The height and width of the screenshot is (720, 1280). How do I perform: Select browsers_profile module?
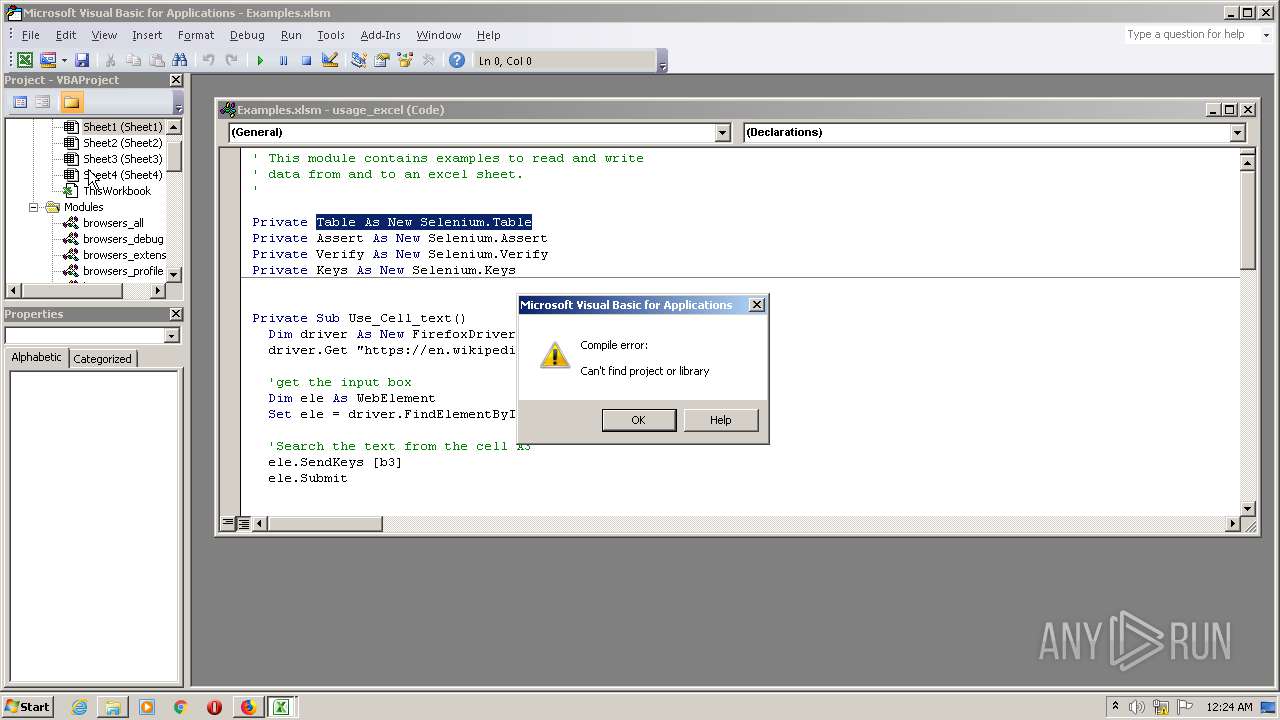coord(123,271)
